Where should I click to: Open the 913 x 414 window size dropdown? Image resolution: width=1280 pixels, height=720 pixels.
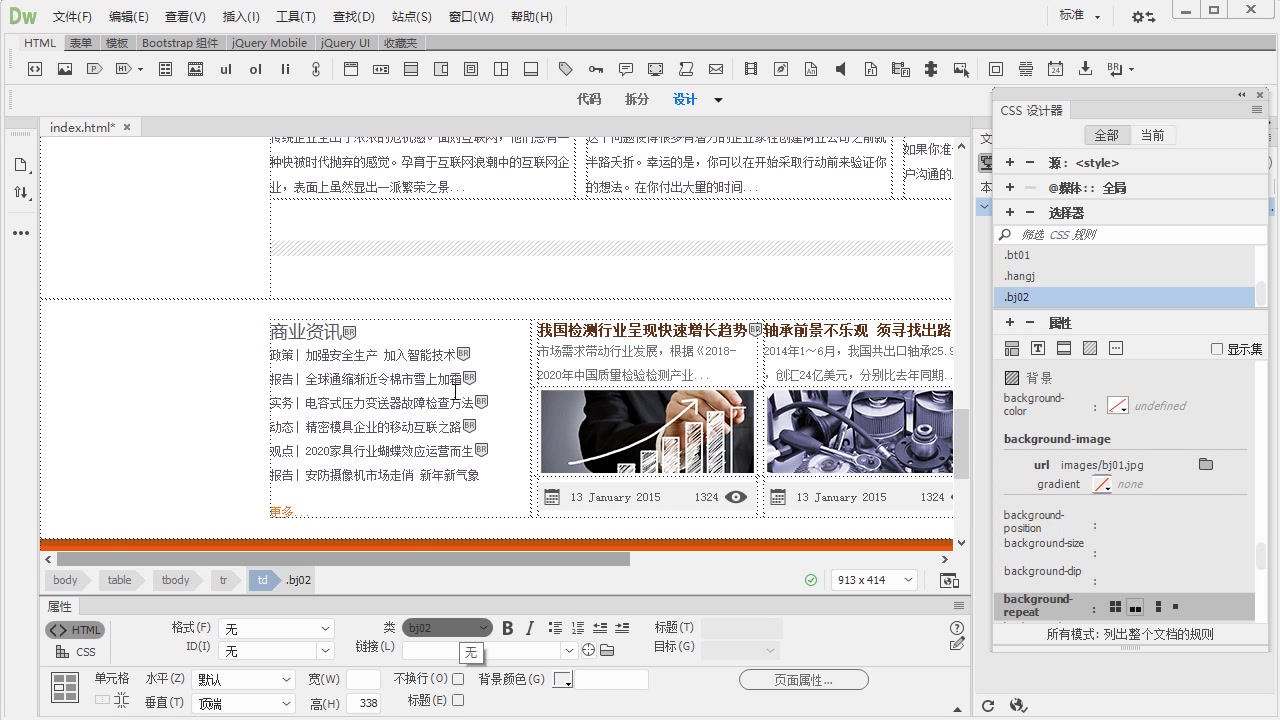pos(875,580)
